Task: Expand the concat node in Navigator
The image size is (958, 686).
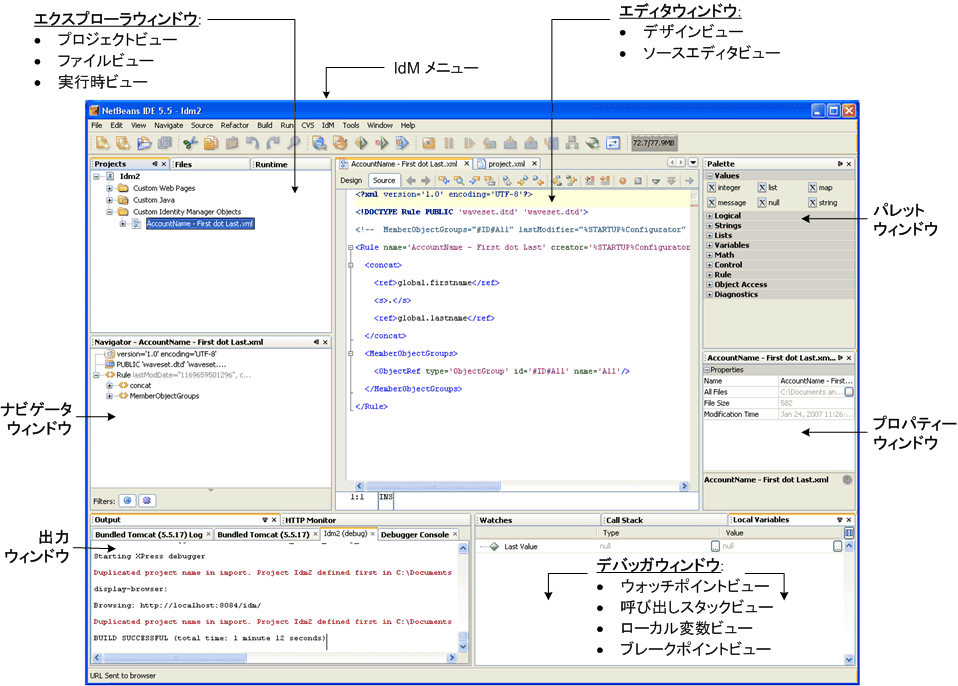Action: click(x=109, y=385)
